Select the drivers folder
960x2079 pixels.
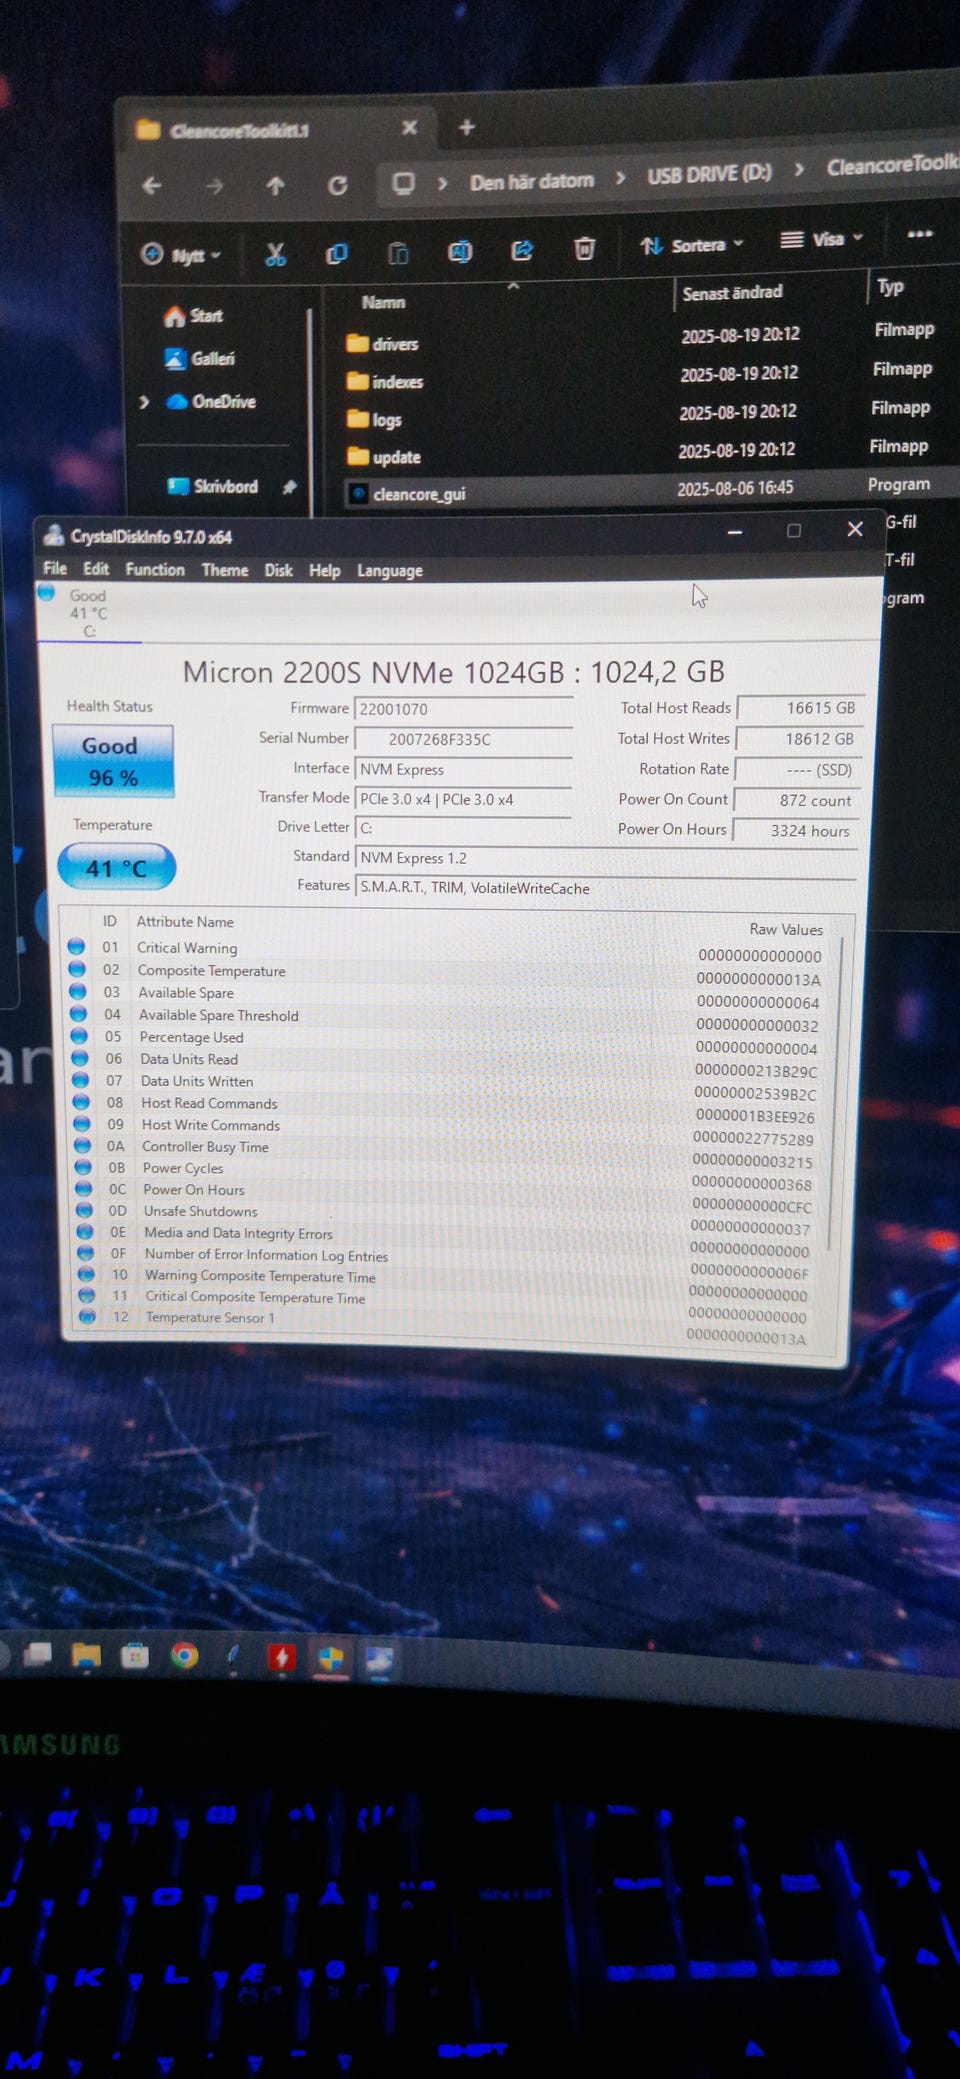pyautogui.click(x=382, y=344)
